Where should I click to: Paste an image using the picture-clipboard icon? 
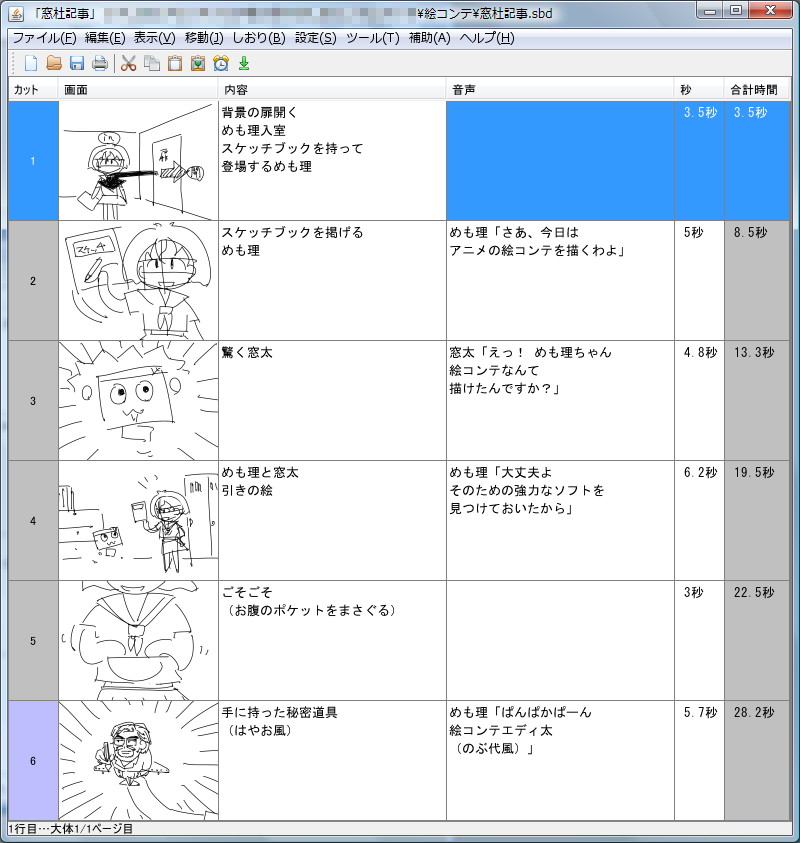click(196, 62)
